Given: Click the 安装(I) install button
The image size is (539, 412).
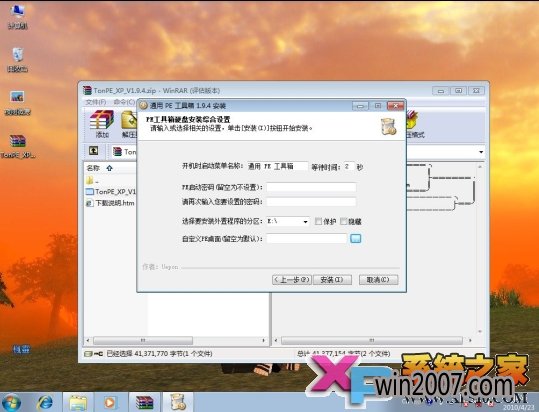Looking at the screenshot, I should (x=332, y=280).
